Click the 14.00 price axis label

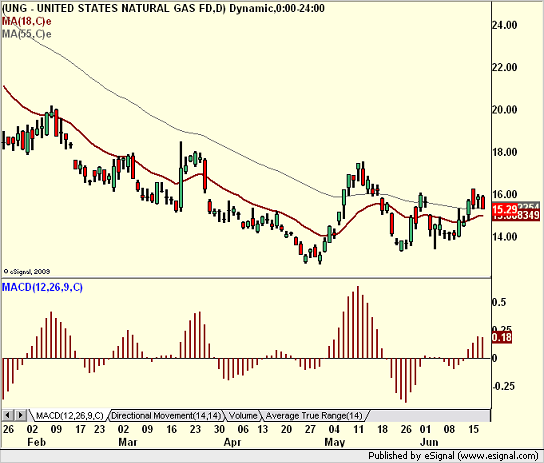(504, 237)
